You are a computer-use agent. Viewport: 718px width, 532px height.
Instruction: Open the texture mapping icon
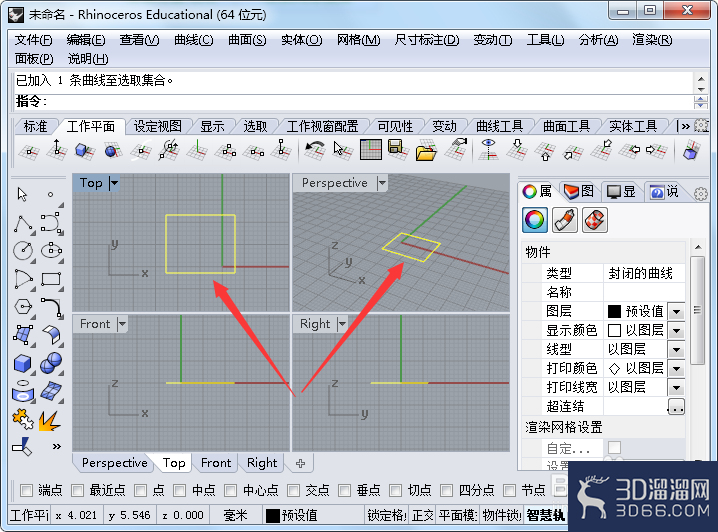pos(595,220)
